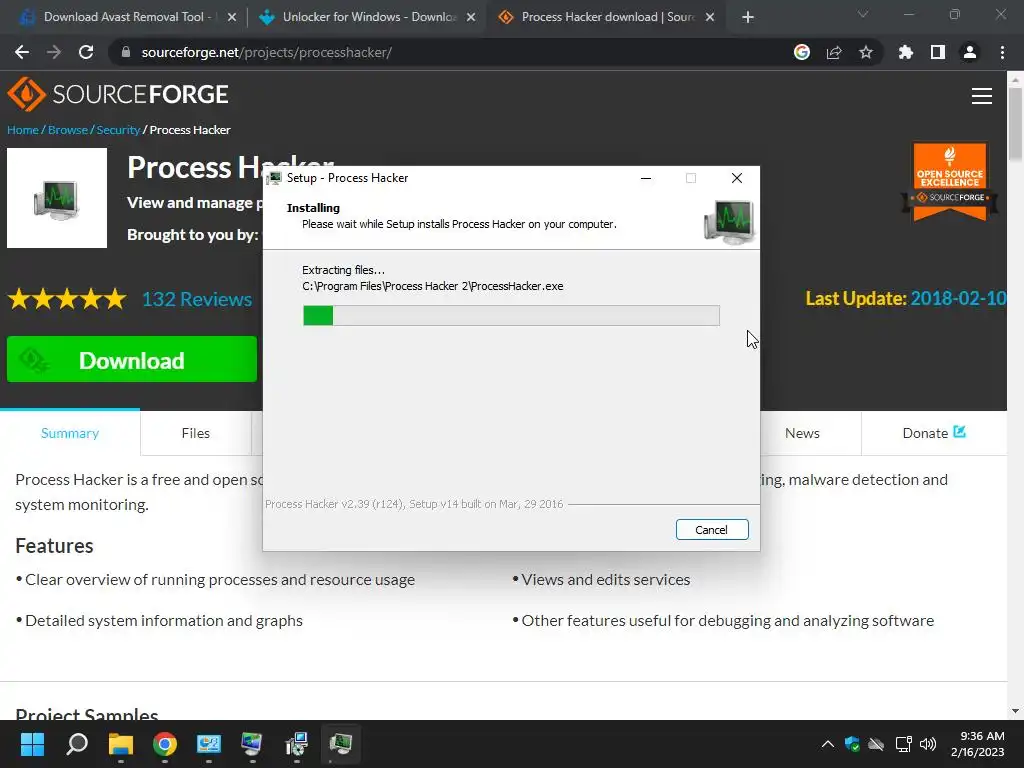Open File Explorer from taskbar
The image size is (1024, 768).
(x=121, y=744)
